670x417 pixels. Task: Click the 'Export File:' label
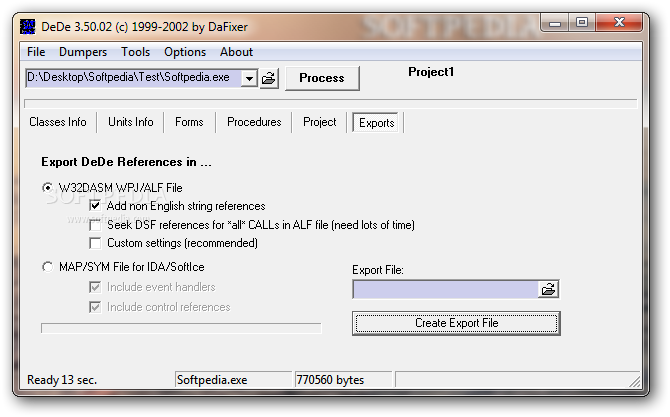(x=378, y=270)
